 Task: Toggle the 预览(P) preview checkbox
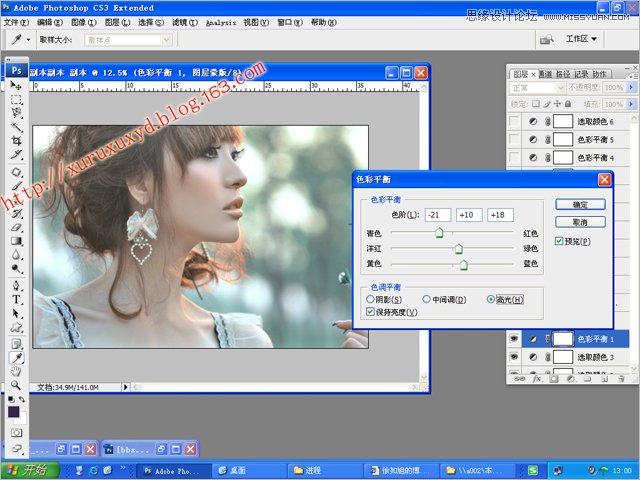click(x=559, y=241)
